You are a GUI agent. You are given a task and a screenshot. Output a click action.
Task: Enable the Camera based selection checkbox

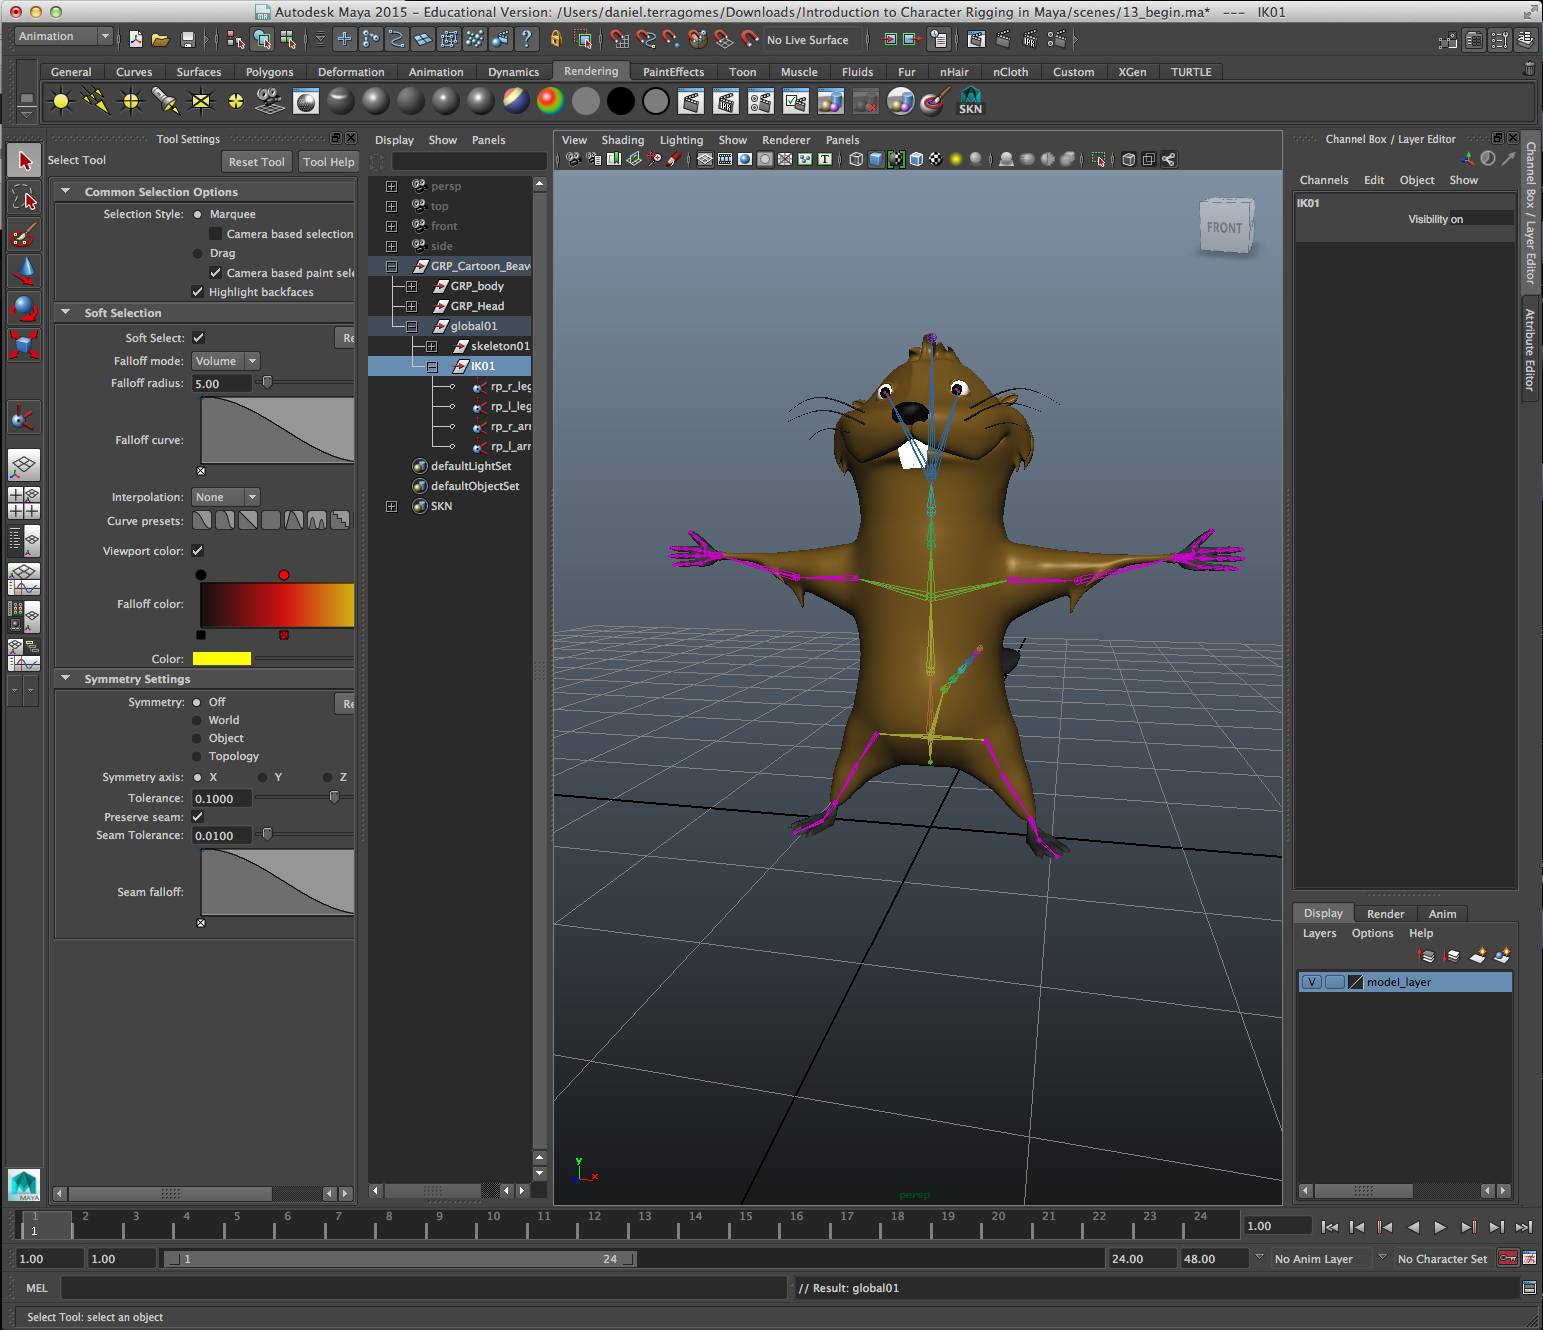coord(215,233)
